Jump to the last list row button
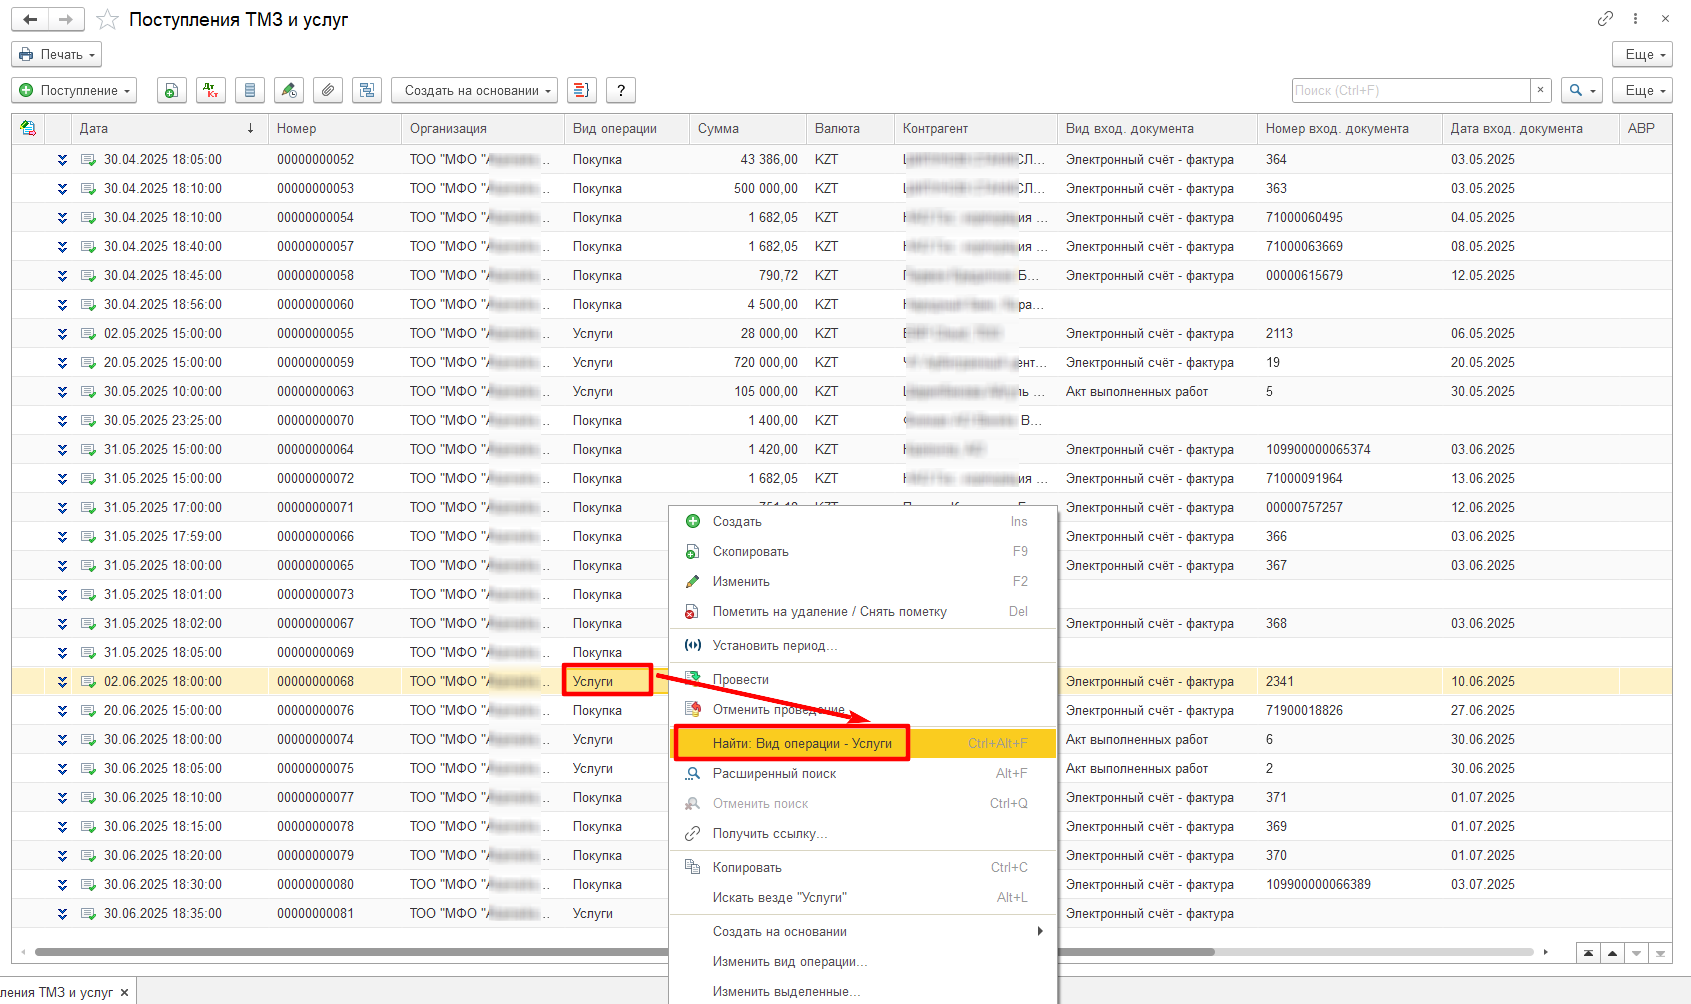 click(x=1660, y=953)
